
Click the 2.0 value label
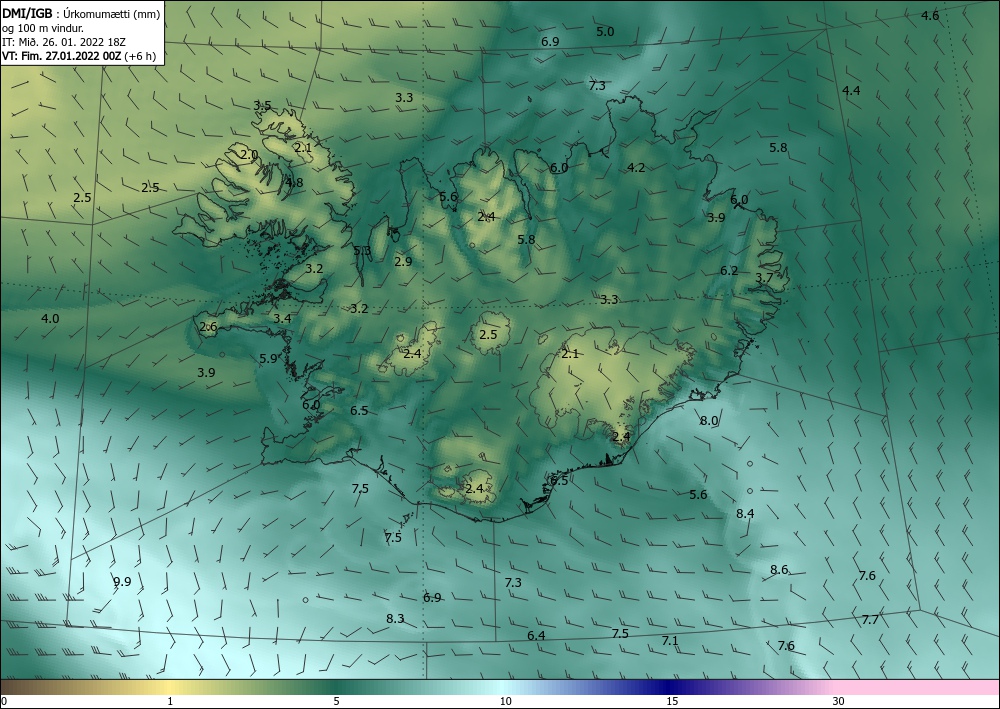coord(249,155)
